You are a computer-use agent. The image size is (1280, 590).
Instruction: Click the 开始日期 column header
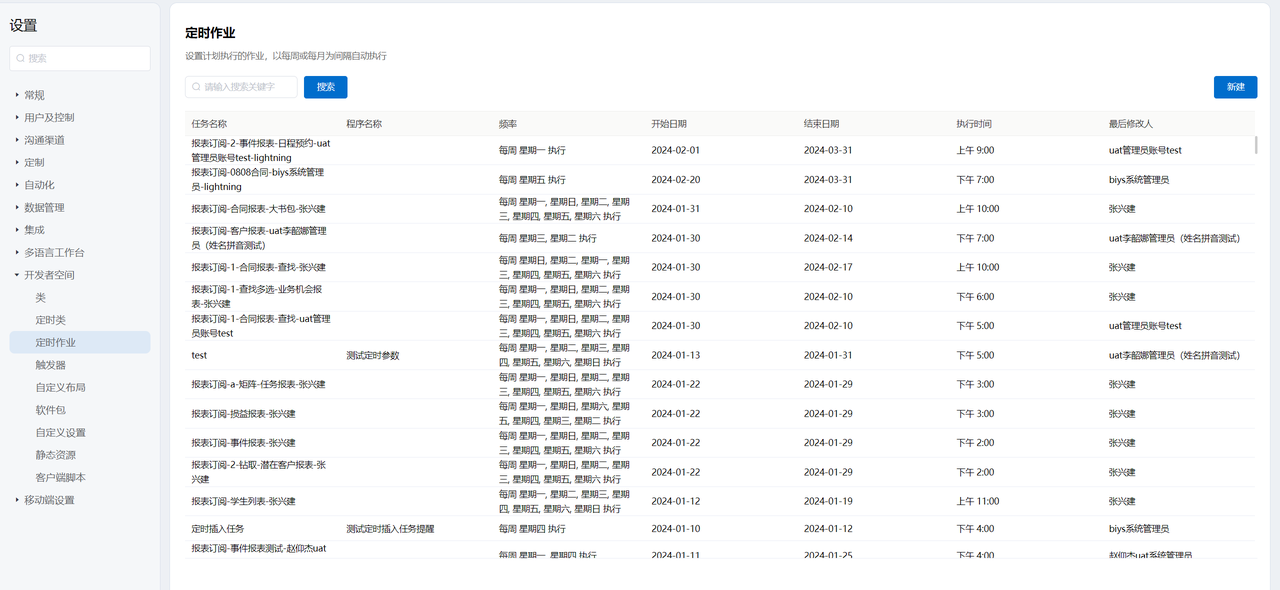(x=669, y=124)
